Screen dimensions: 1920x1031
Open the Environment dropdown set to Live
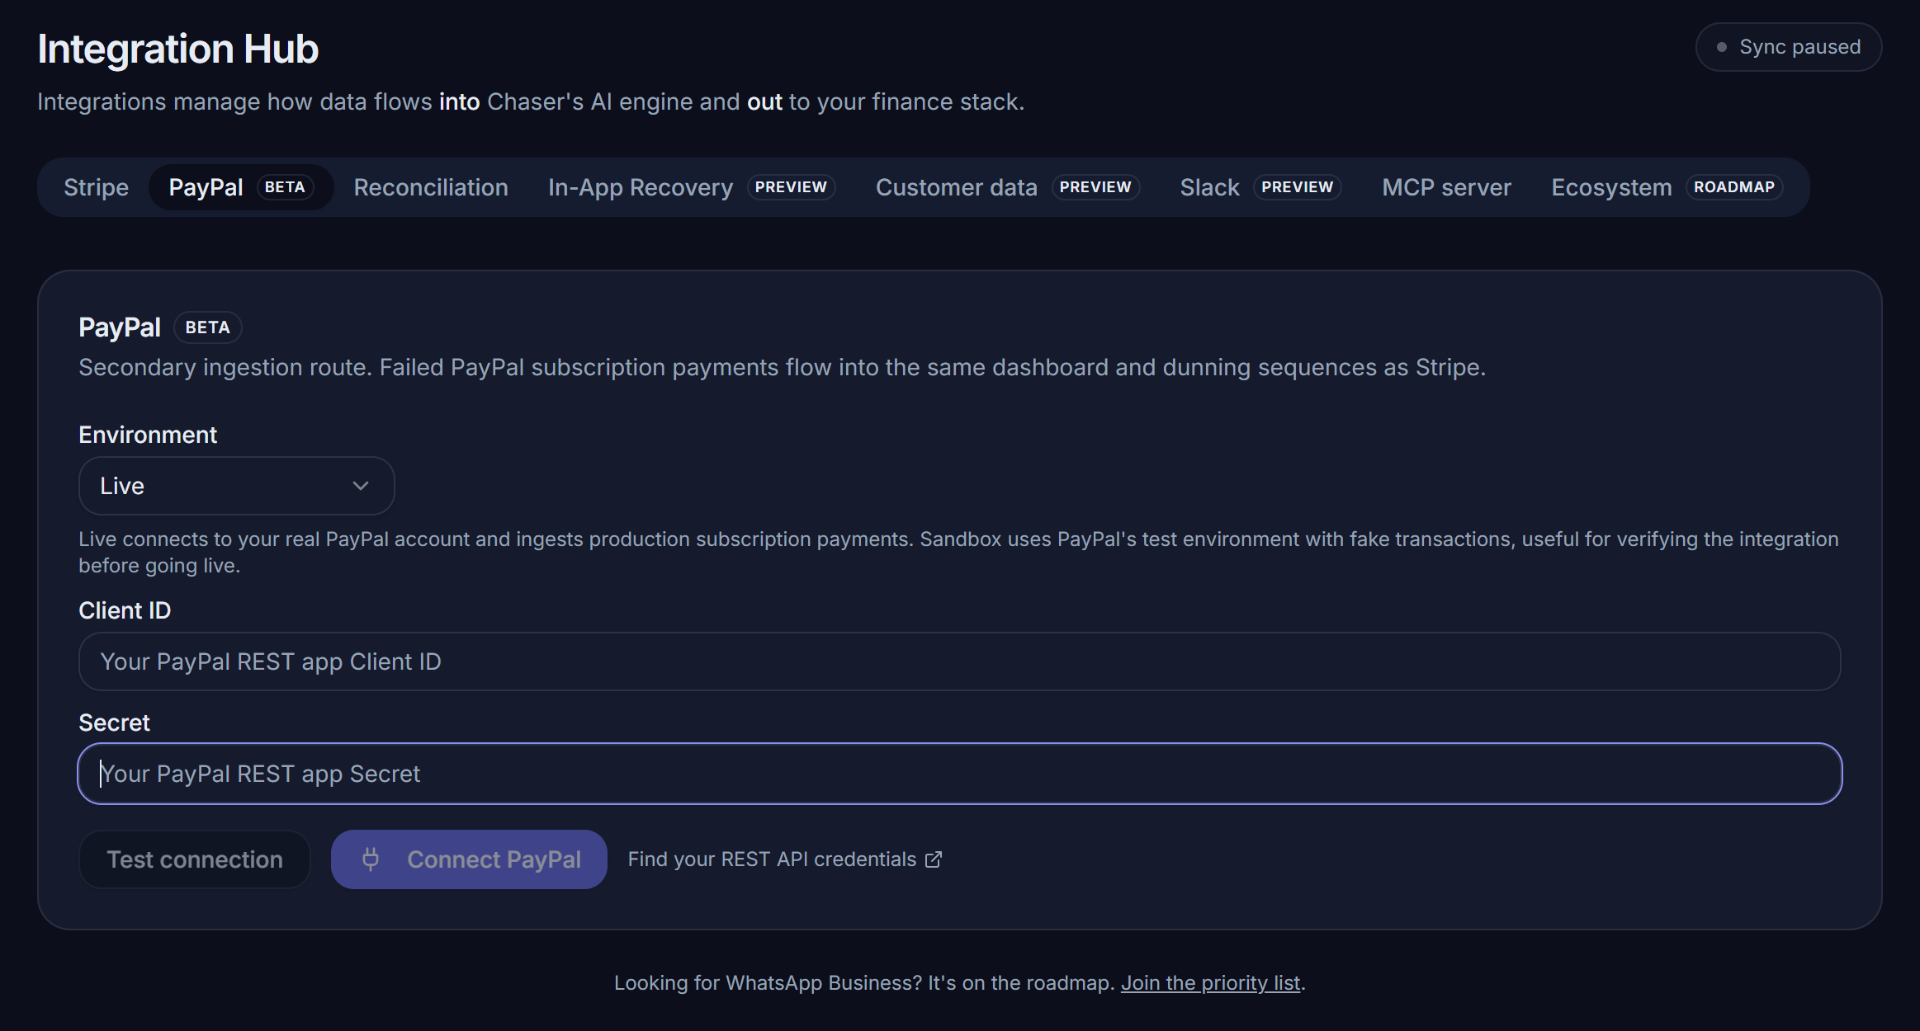point(236,486)
